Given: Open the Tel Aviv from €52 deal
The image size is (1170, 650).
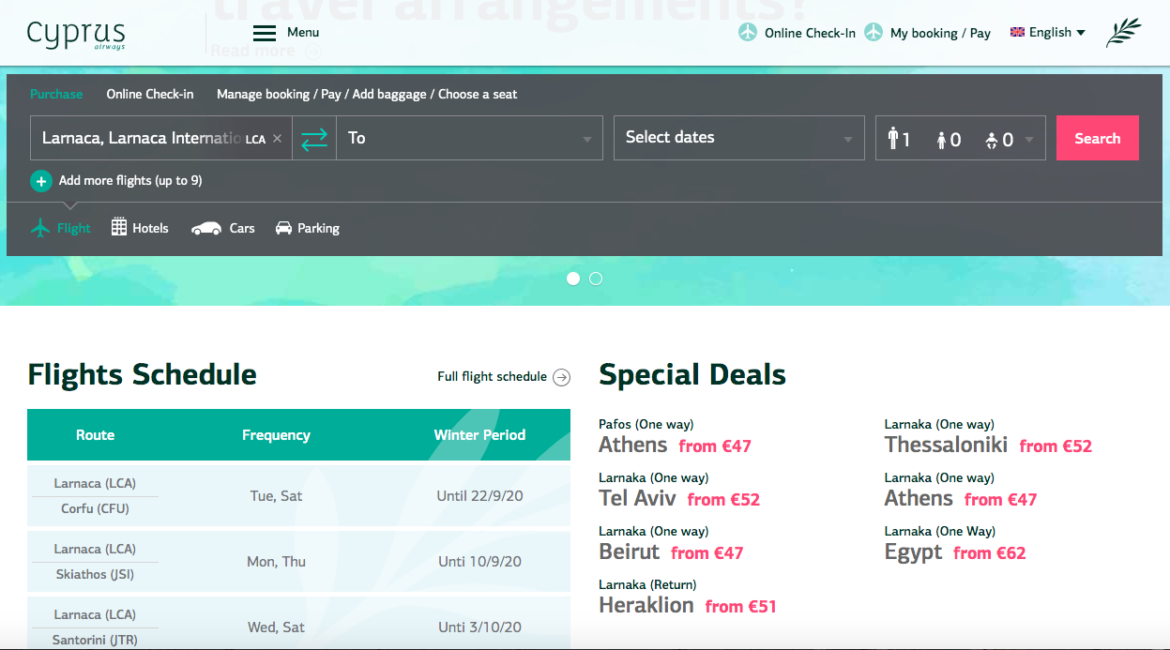Looking at the screenshot, I should 679,491.
